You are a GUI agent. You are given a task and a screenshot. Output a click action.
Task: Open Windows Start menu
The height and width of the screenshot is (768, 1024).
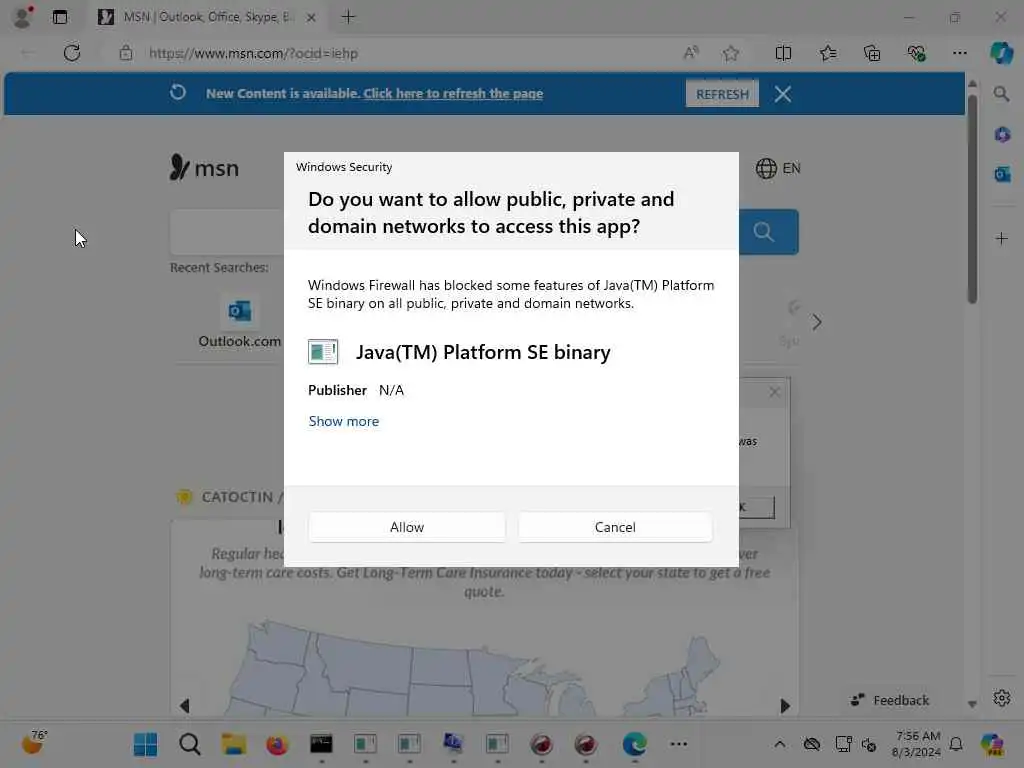(x=145, y=744)
